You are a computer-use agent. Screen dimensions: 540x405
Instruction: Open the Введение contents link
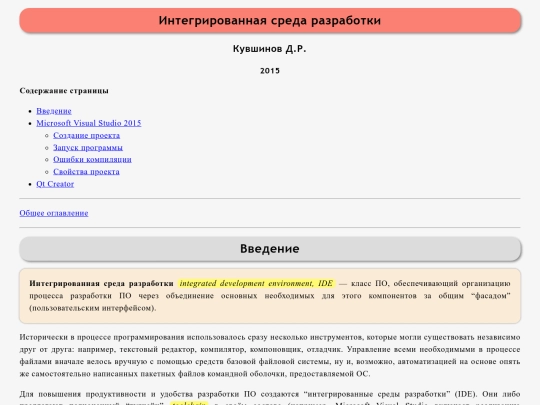tap(54, 111)
